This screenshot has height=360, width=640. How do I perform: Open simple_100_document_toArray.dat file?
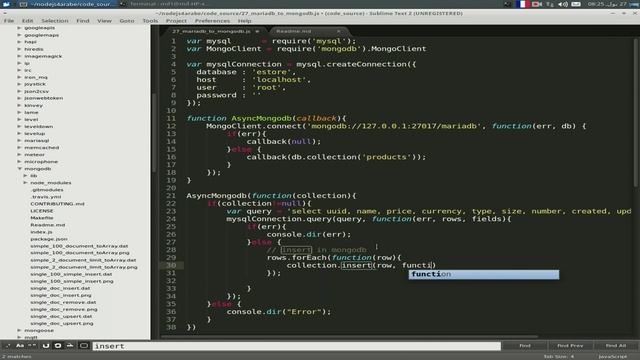(x=79, y=246)
